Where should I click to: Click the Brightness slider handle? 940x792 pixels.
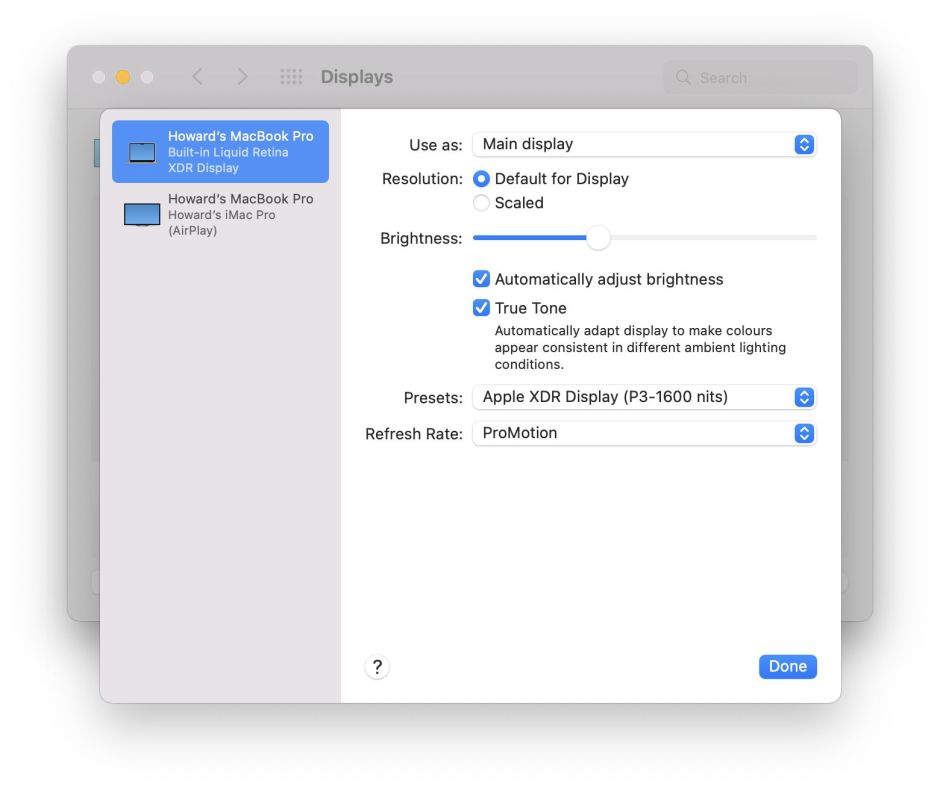pyautogui.click(x=598, y=238)
